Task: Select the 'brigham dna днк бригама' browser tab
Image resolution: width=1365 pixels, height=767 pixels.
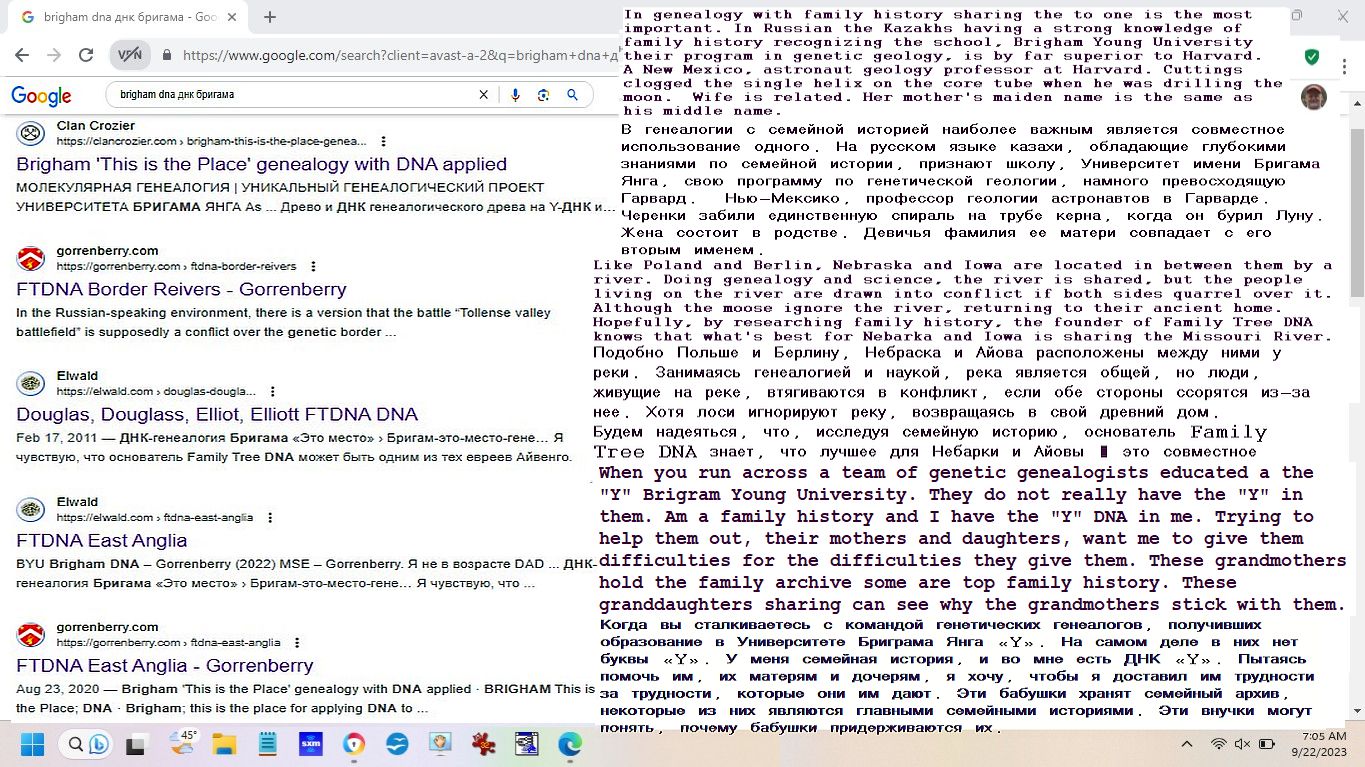Action: pyautogui.click(x=130, y=17)
